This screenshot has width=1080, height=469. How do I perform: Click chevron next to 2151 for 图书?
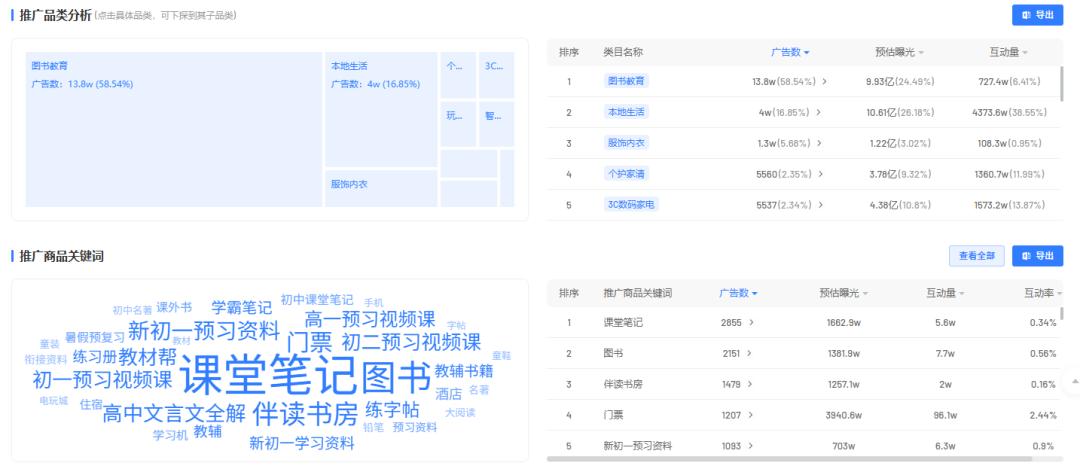click(x=749, y=353)
